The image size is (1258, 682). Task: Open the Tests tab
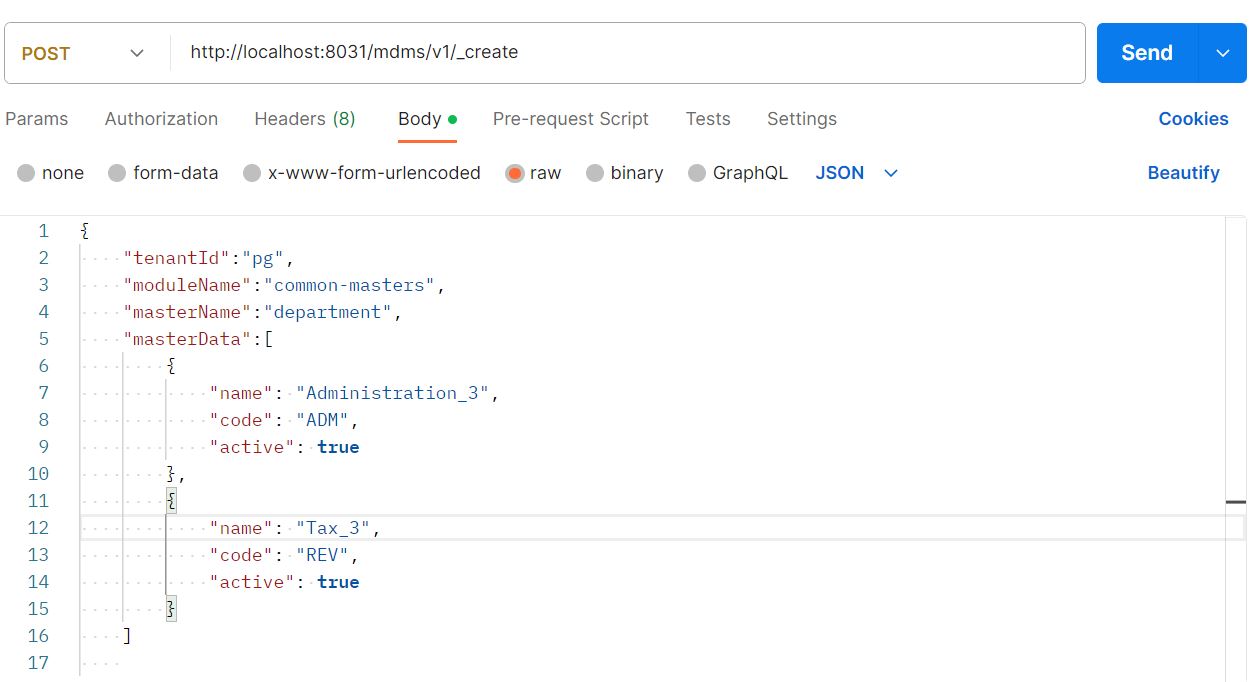click(708, 119)
